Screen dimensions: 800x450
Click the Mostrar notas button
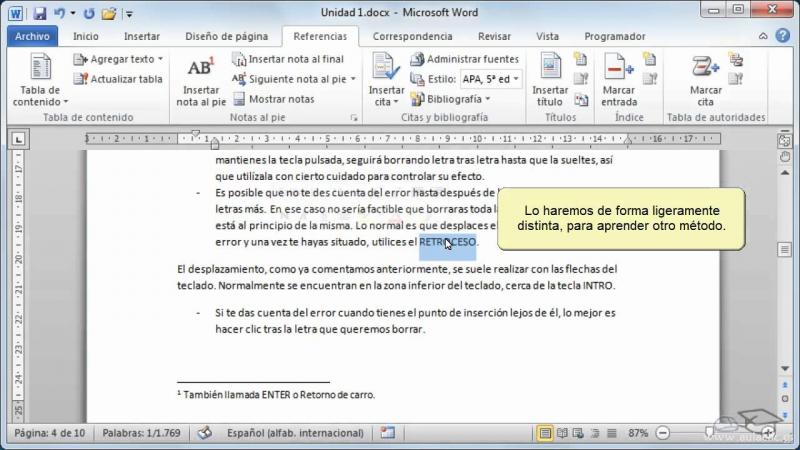(274, 99)
